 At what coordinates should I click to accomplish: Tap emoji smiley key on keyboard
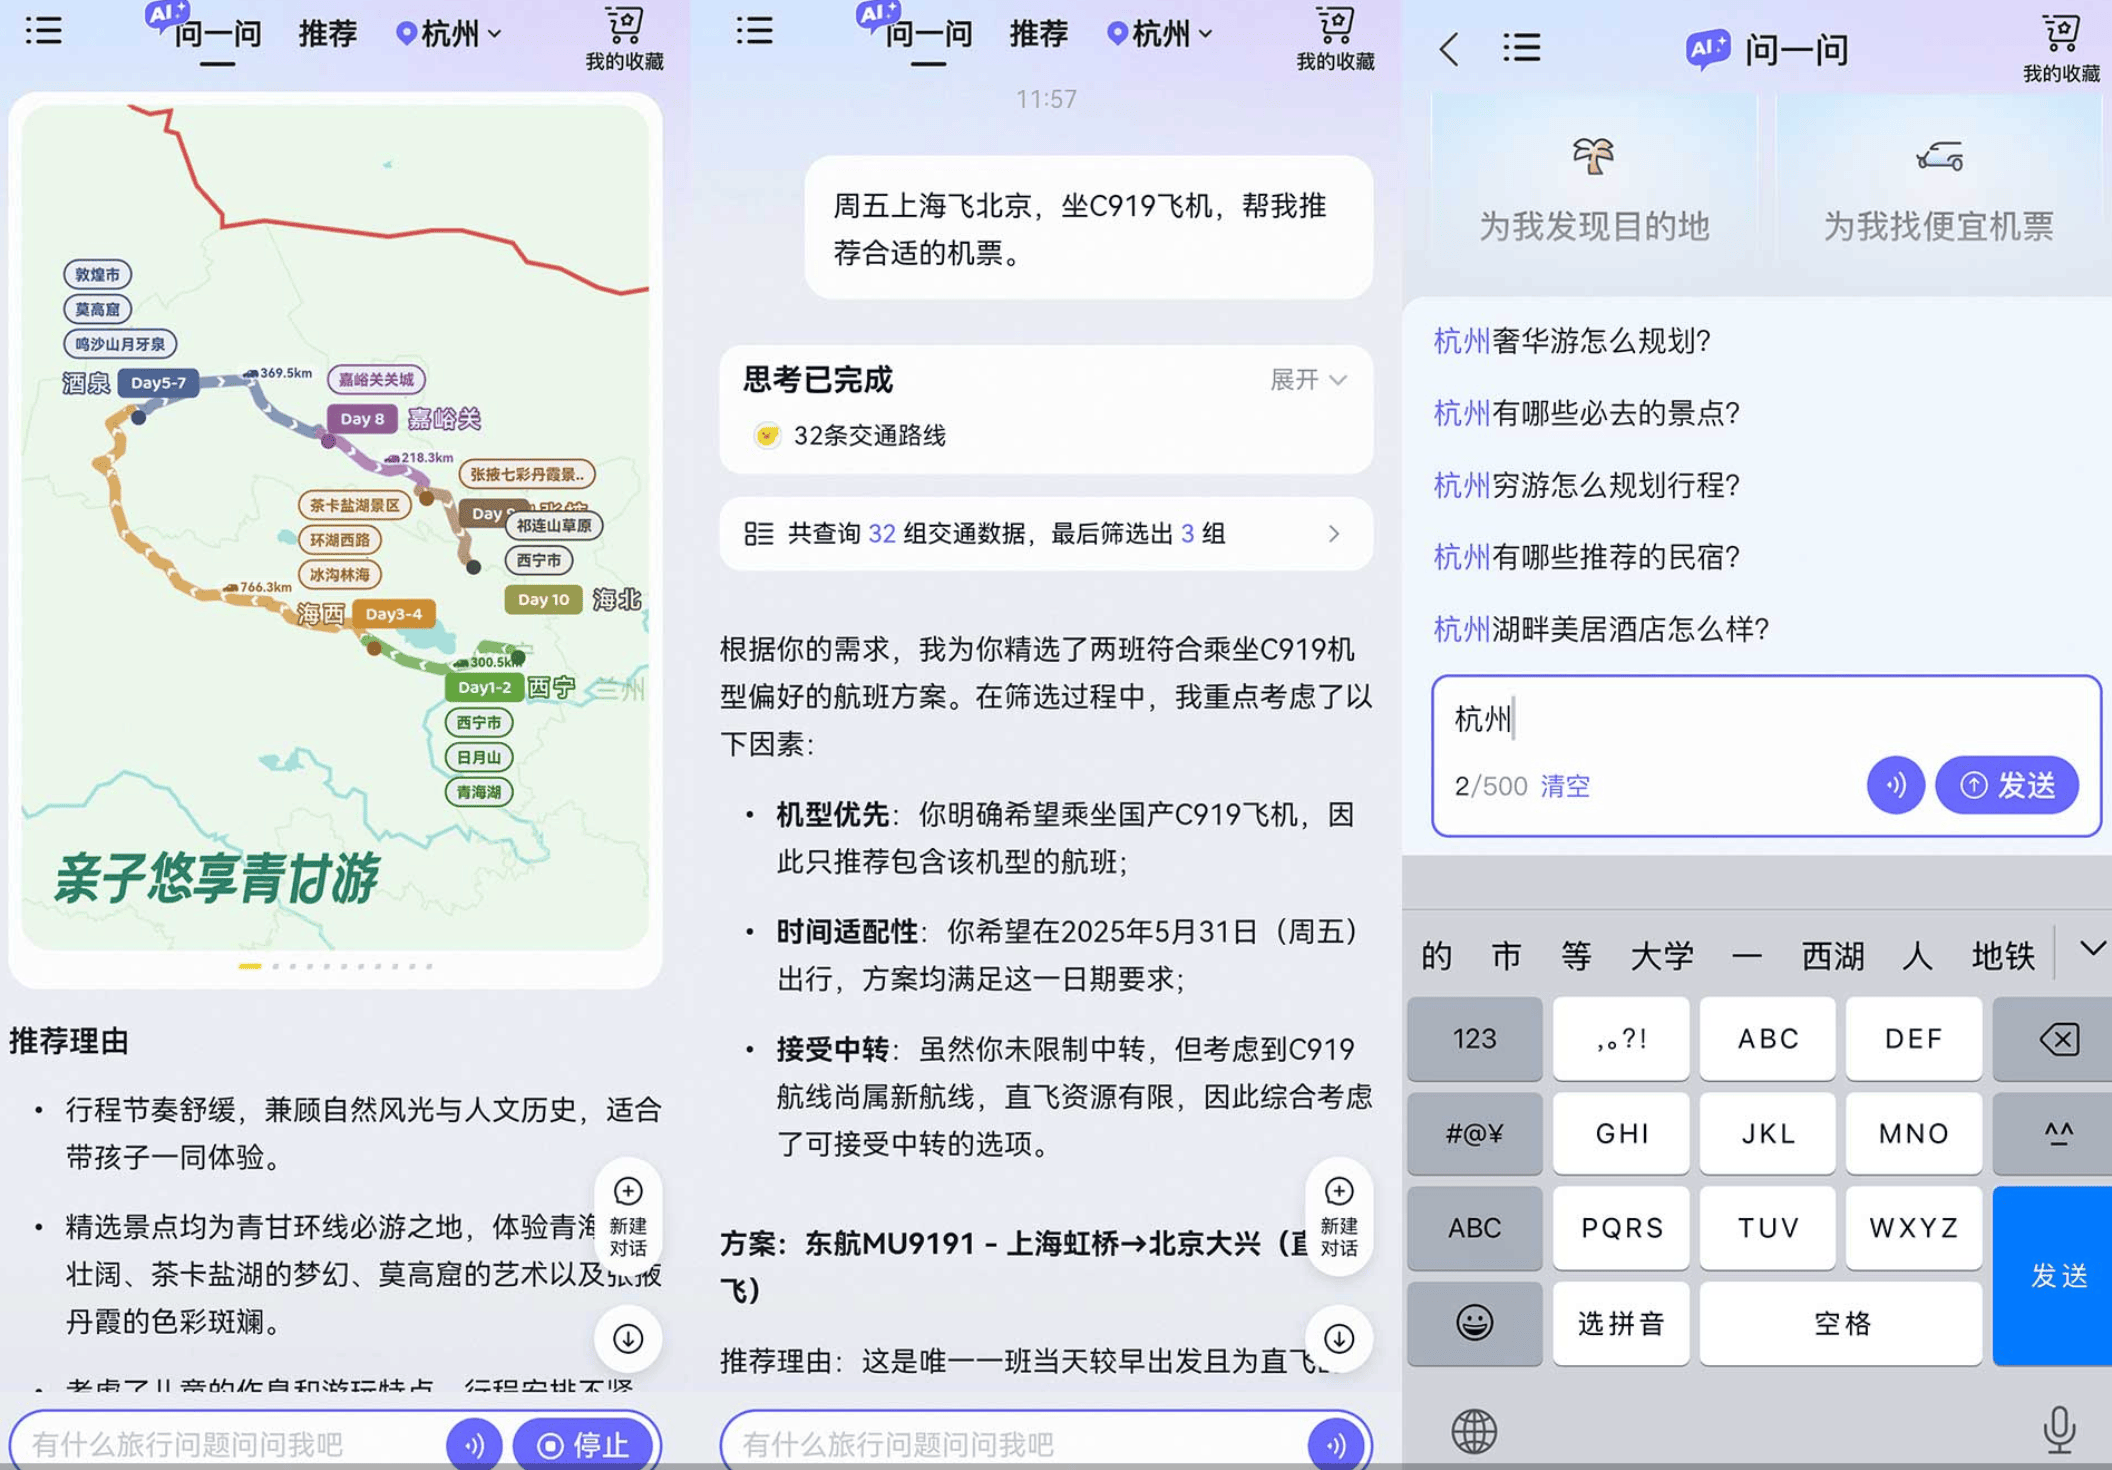(x=1474, y=1323)
